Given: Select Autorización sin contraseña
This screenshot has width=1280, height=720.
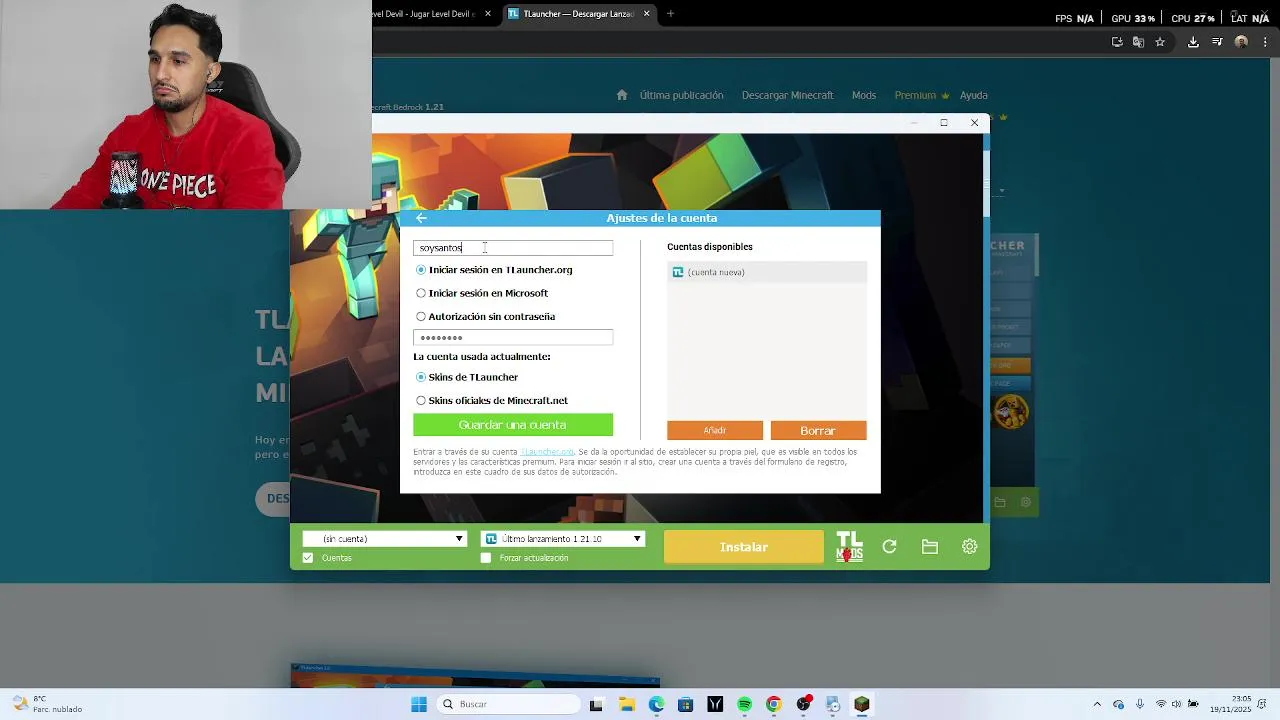Looking at the screenshot, I should point(421,316).
